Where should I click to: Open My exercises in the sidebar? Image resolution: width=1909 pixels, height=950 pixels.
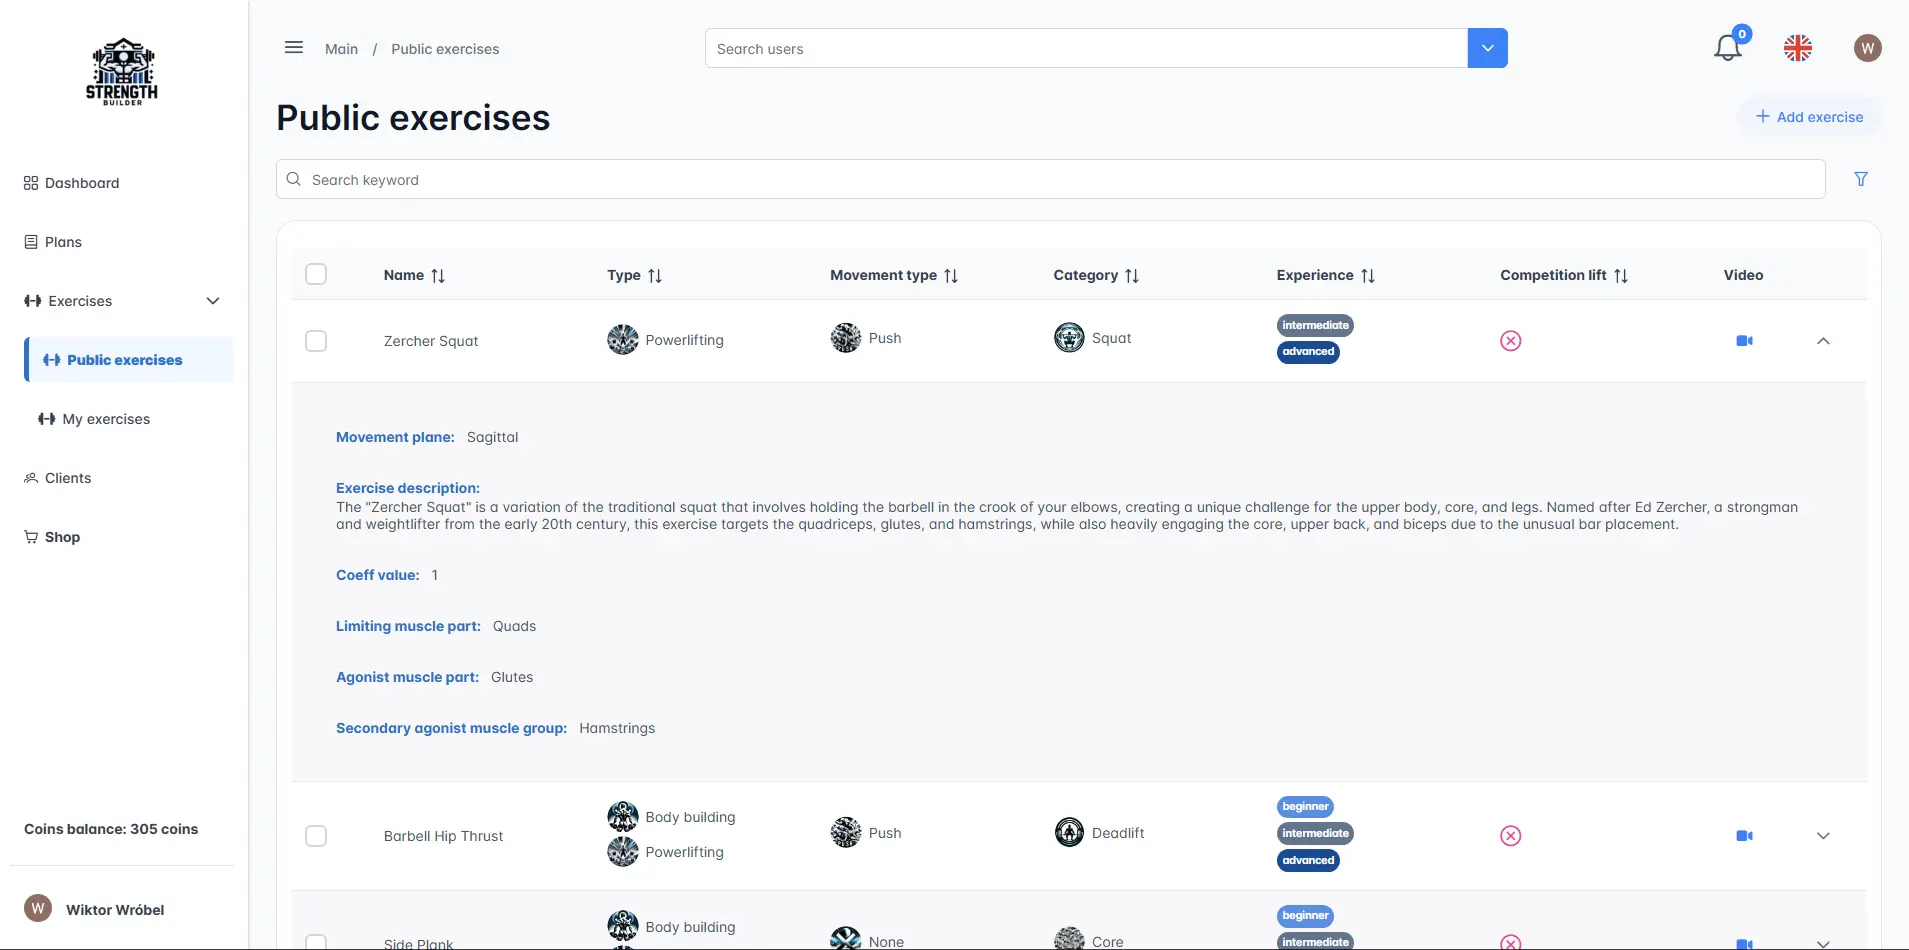(106, 419)
